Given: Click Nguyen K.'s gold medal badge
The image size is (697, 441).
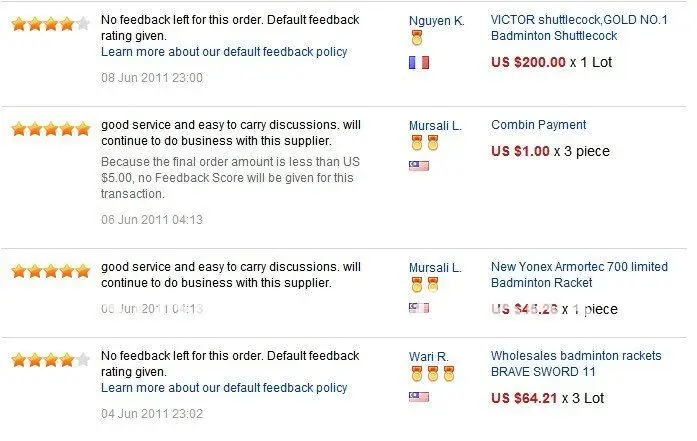Looking at the screenshot, I should click(417, 38).
